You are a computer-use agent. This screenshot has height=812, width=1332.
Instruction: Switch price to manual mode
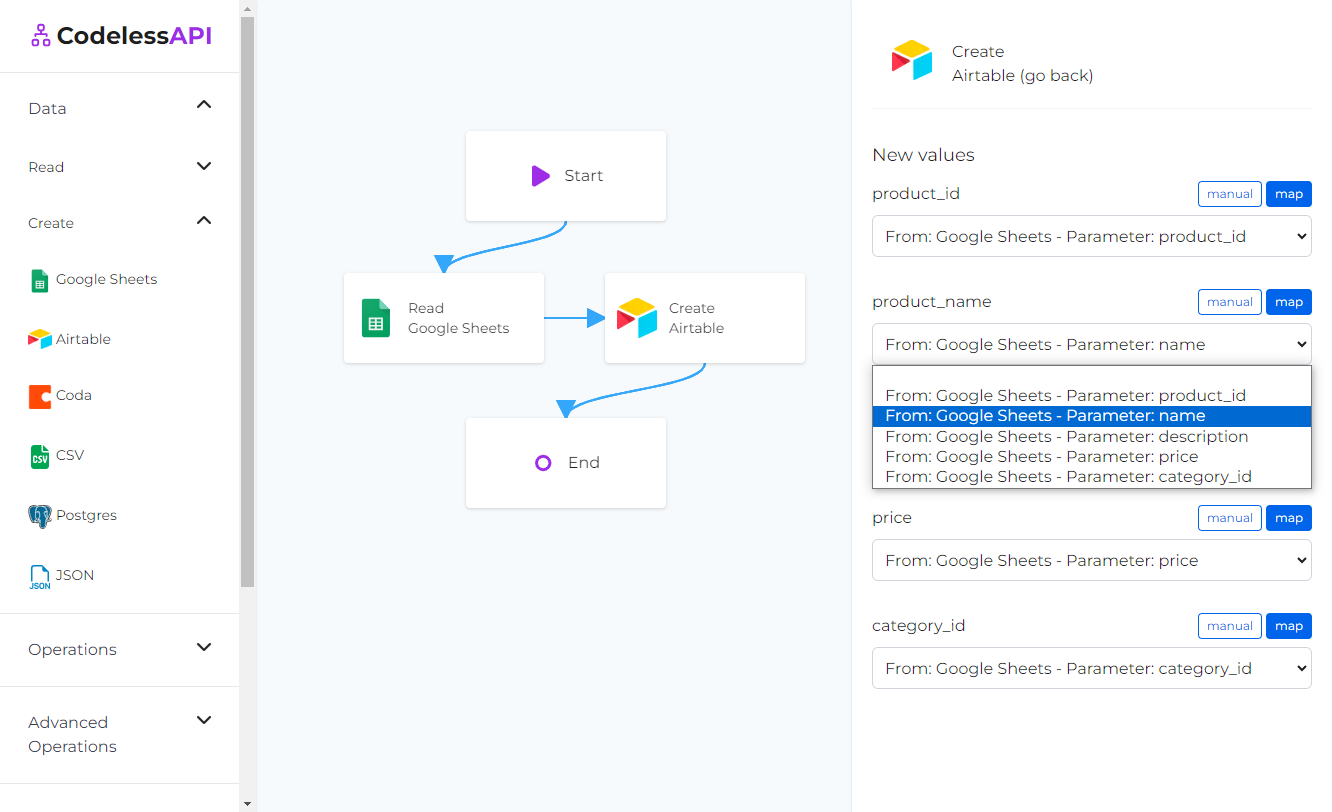(x=1230, y=518)
